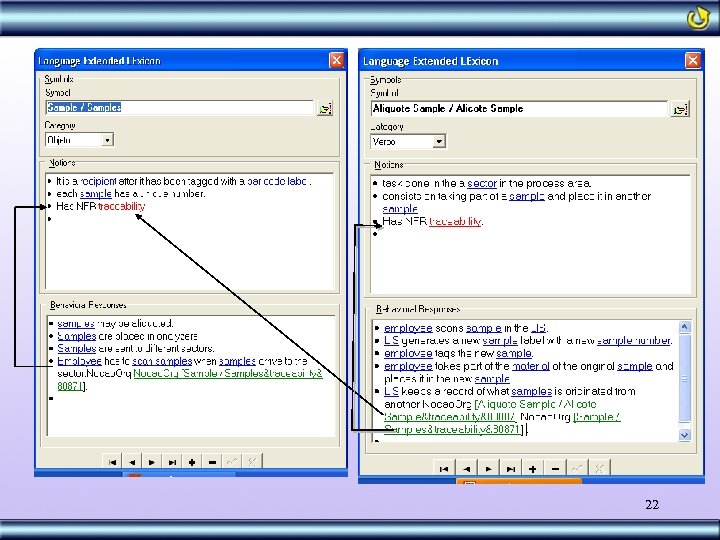The height and width of the screenshot is (540, 720).
Task: Click cancel edit X in right window
Action: (599, 469)
